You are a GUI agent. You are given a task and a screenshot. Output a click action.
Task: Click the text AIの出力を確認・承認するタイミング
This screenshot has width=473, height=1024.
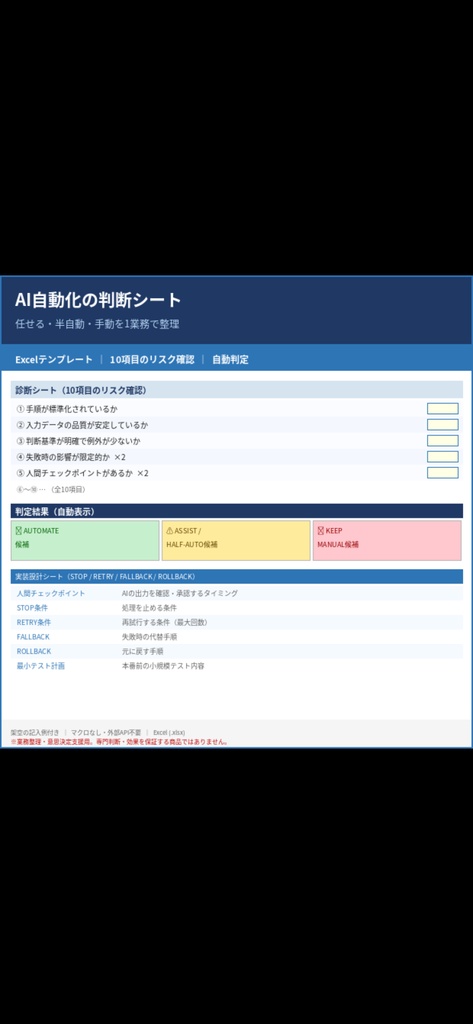pos(180,594)
